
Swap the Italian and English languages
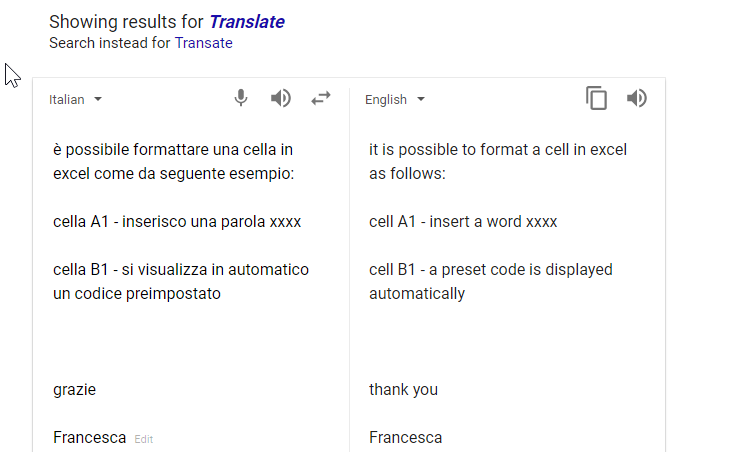320,98
